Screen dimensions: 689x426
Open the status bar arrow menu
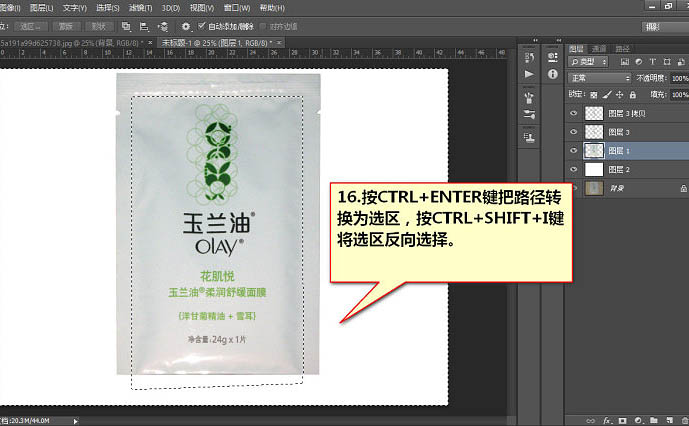coord(75,421)
